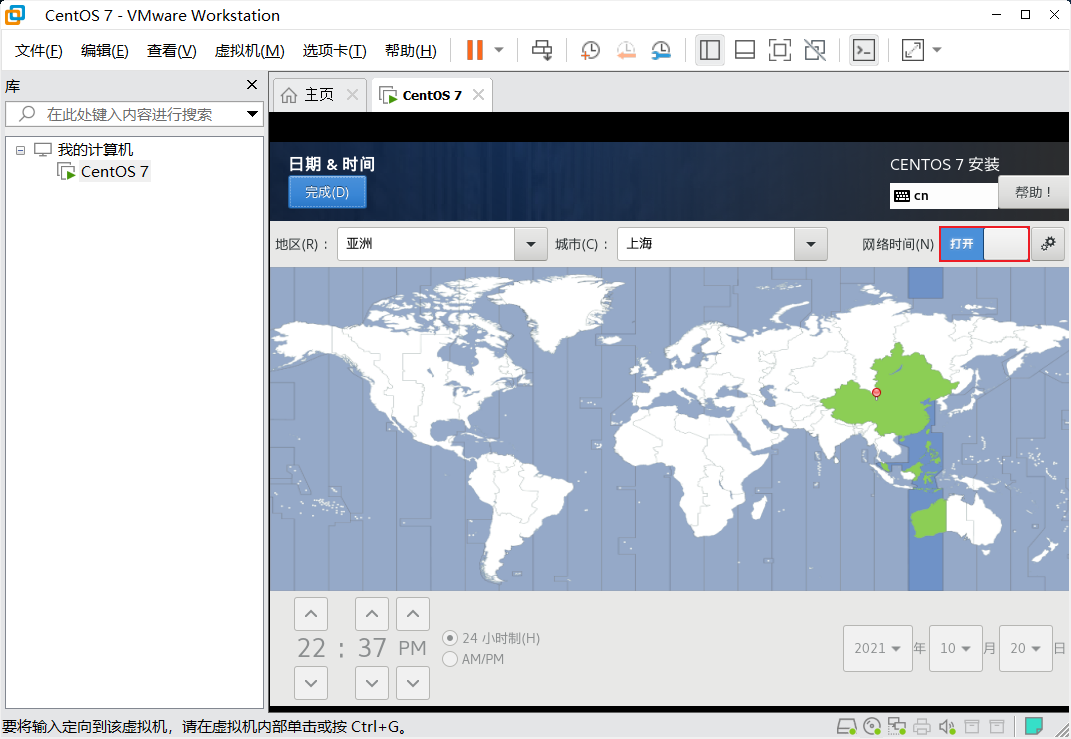This screenshot has height=739, width=1071.
Task: Switch AM/PM with the up arrow
Action: (x=413, y=613)
